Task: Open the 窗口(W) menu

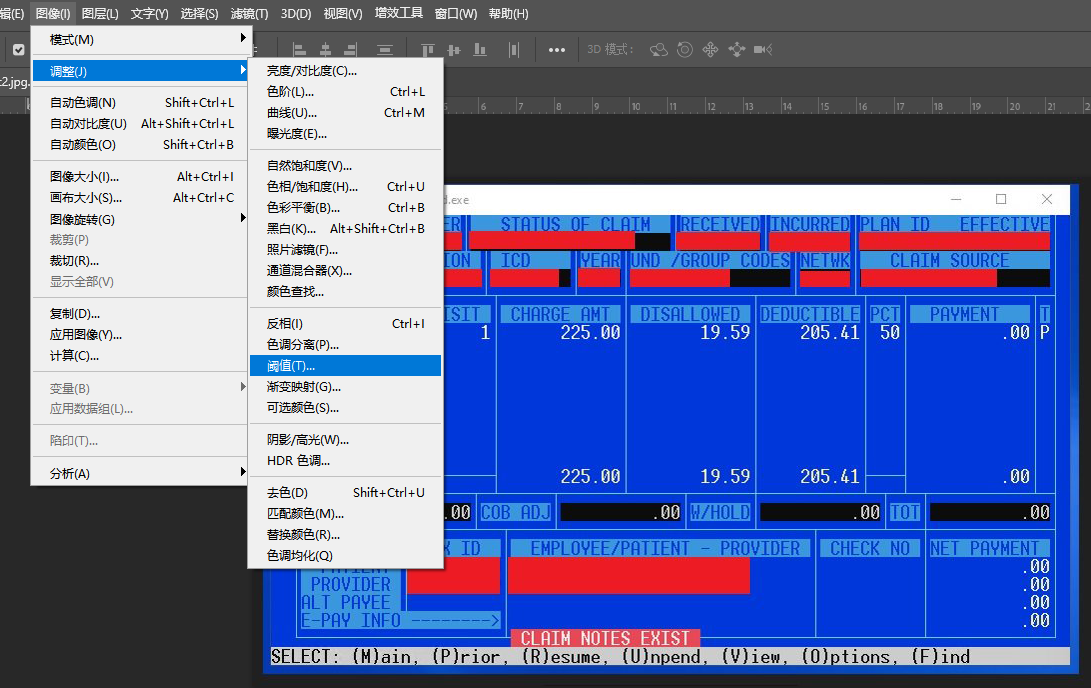Action: [x=456, y=13]
